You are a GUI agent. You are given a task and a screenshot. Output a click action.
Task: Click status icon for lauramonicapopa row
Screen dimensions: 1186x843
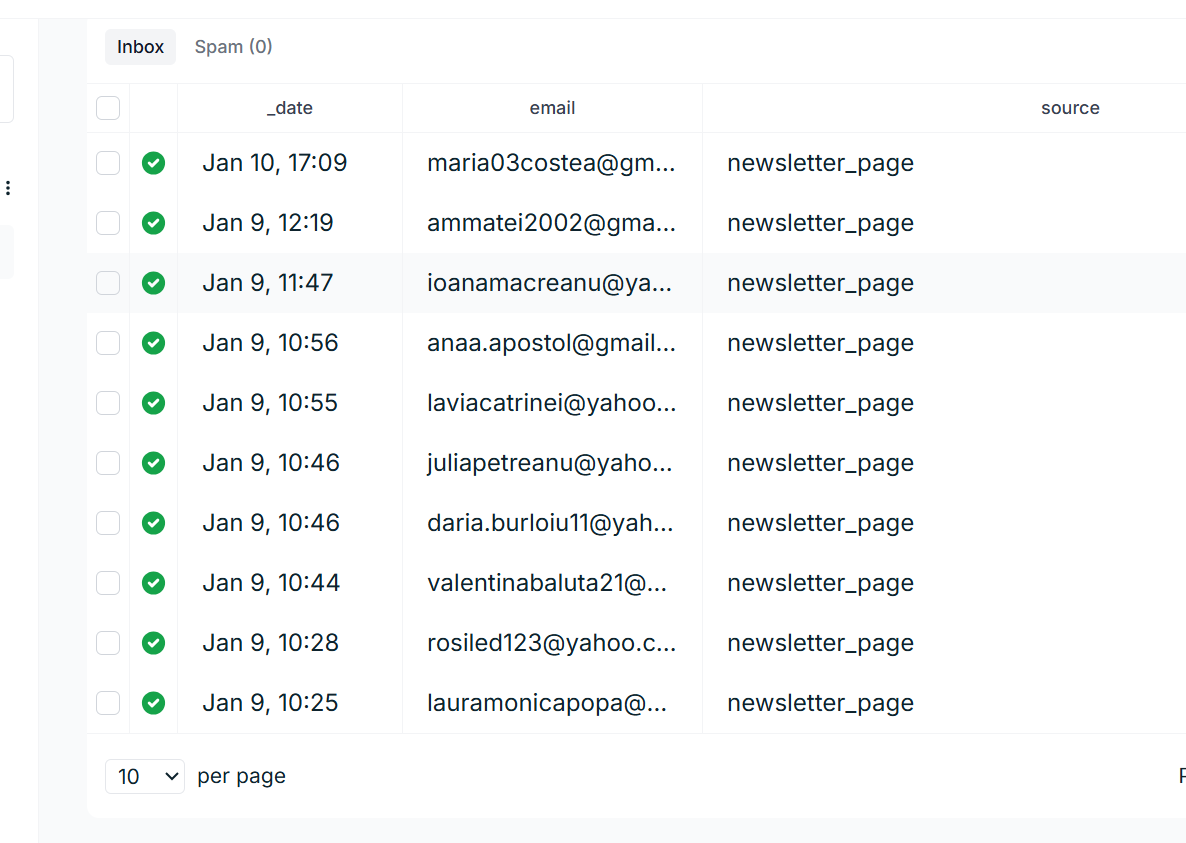coord(153,703)
